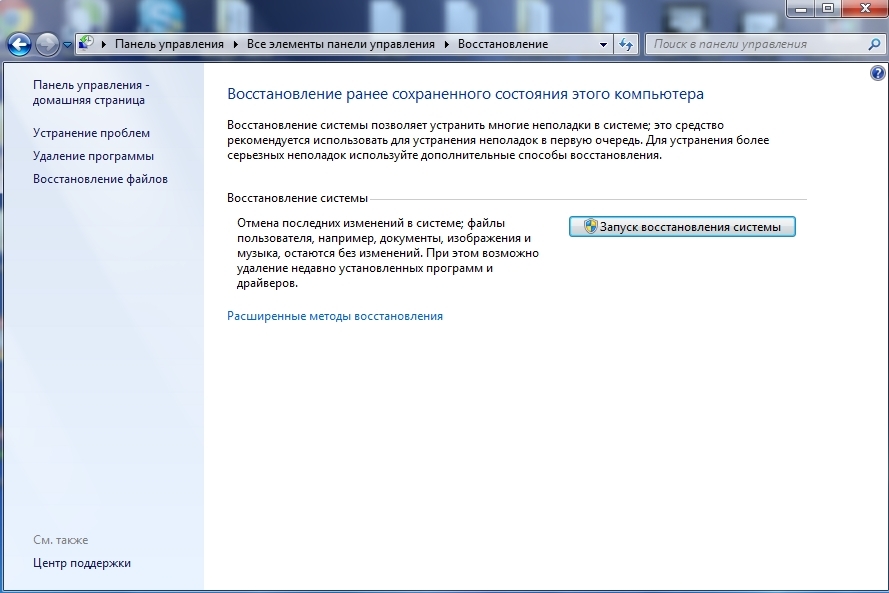Refresh the page with the refresh icon
The width and height of the screenshot is (889, 593).
tap(626, 44)
